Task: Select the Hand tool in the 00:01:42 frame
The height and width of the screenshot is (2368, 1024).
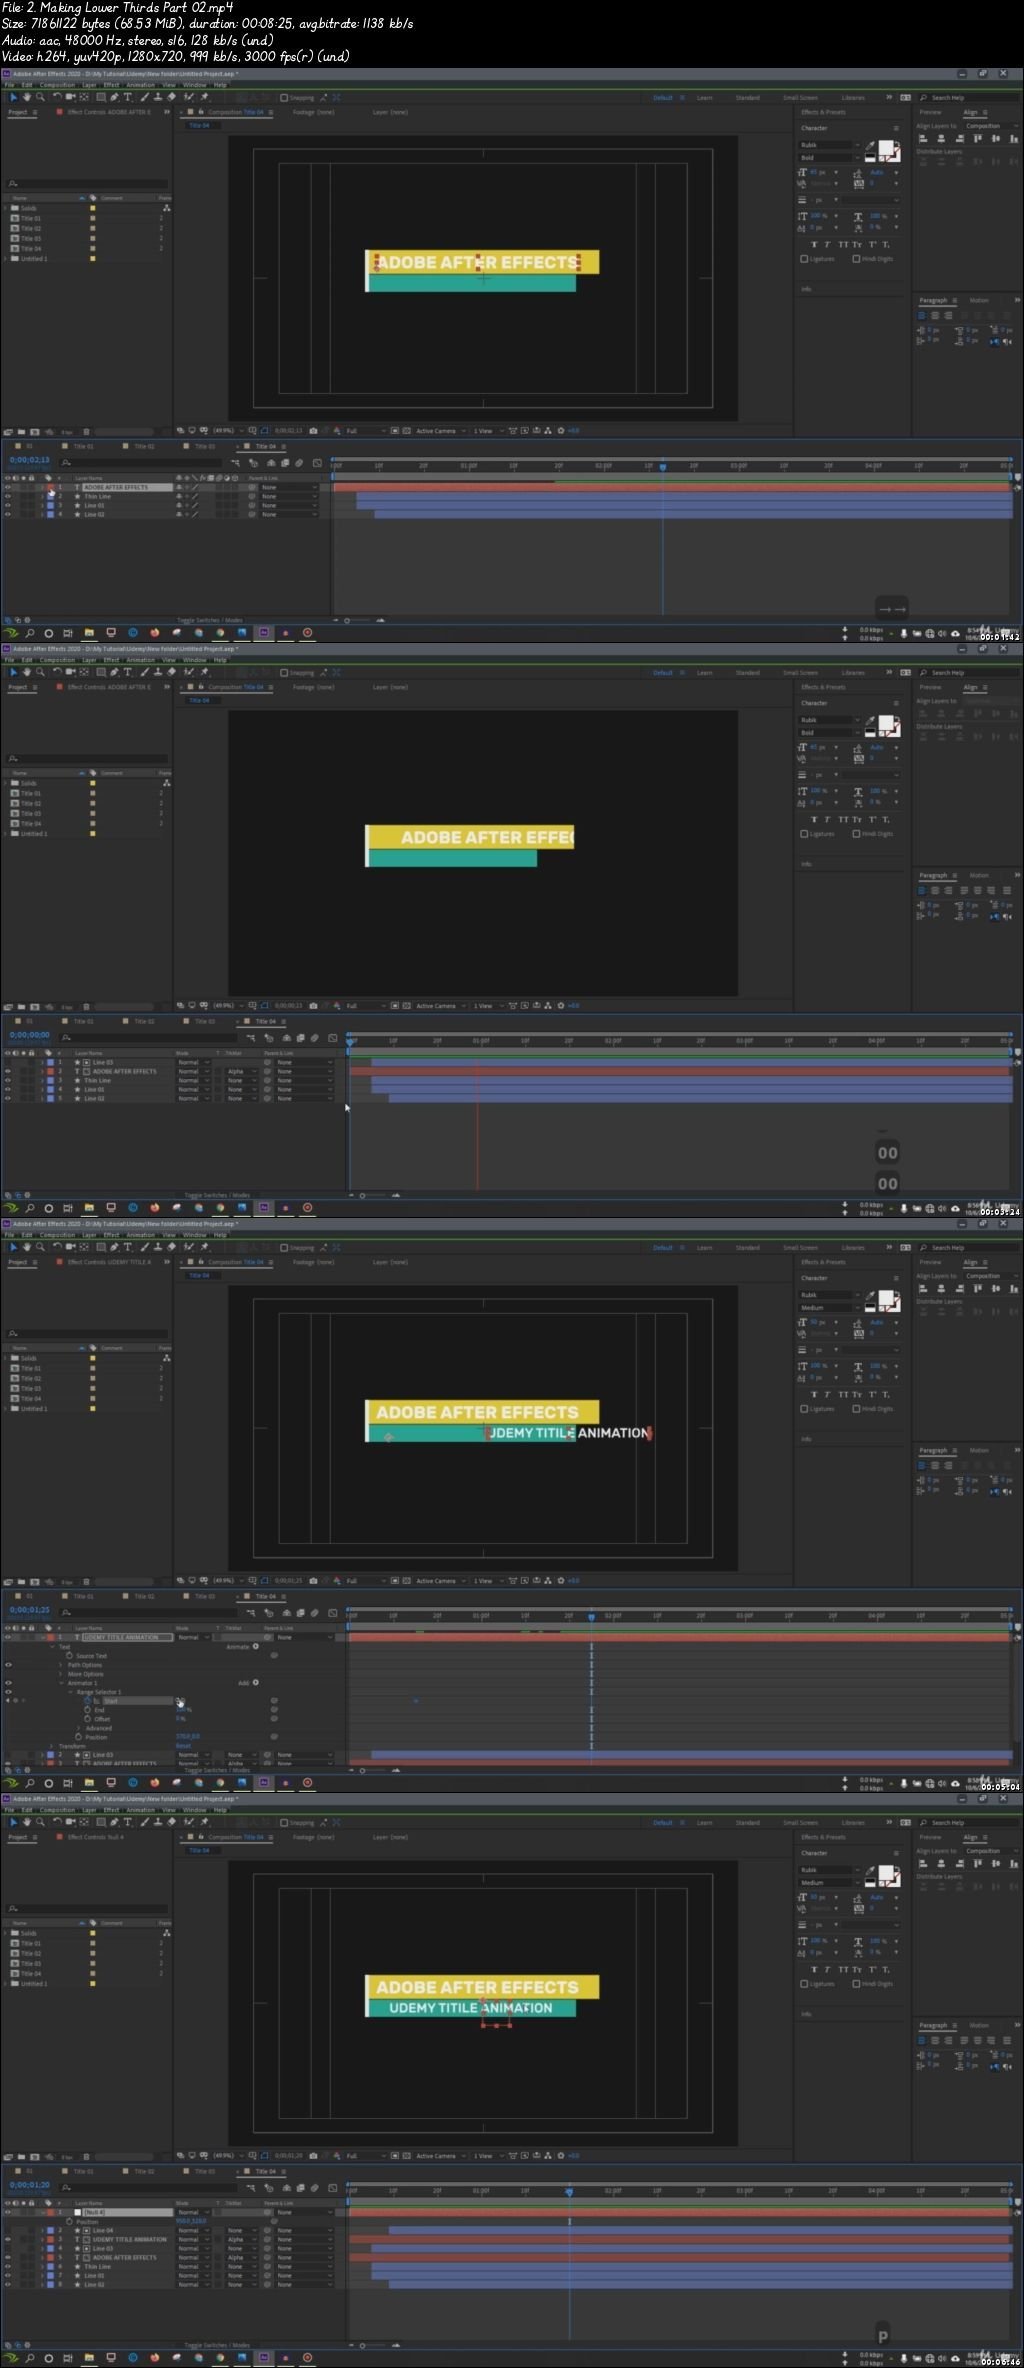Action: point(27,97)
